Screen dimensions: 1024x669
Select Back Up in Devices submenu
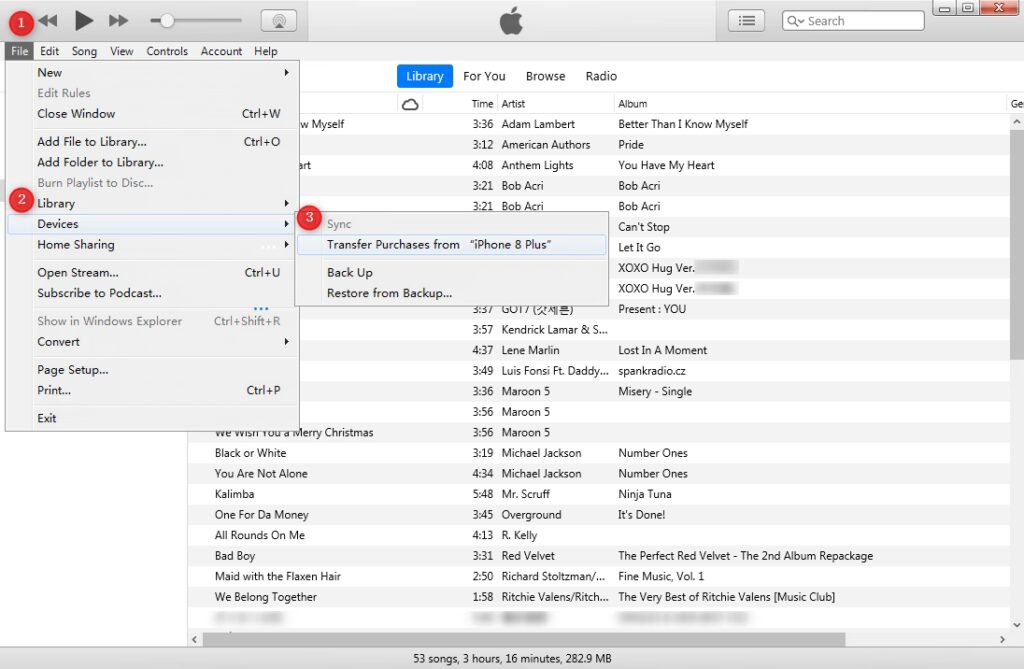[x=349, y=272]
